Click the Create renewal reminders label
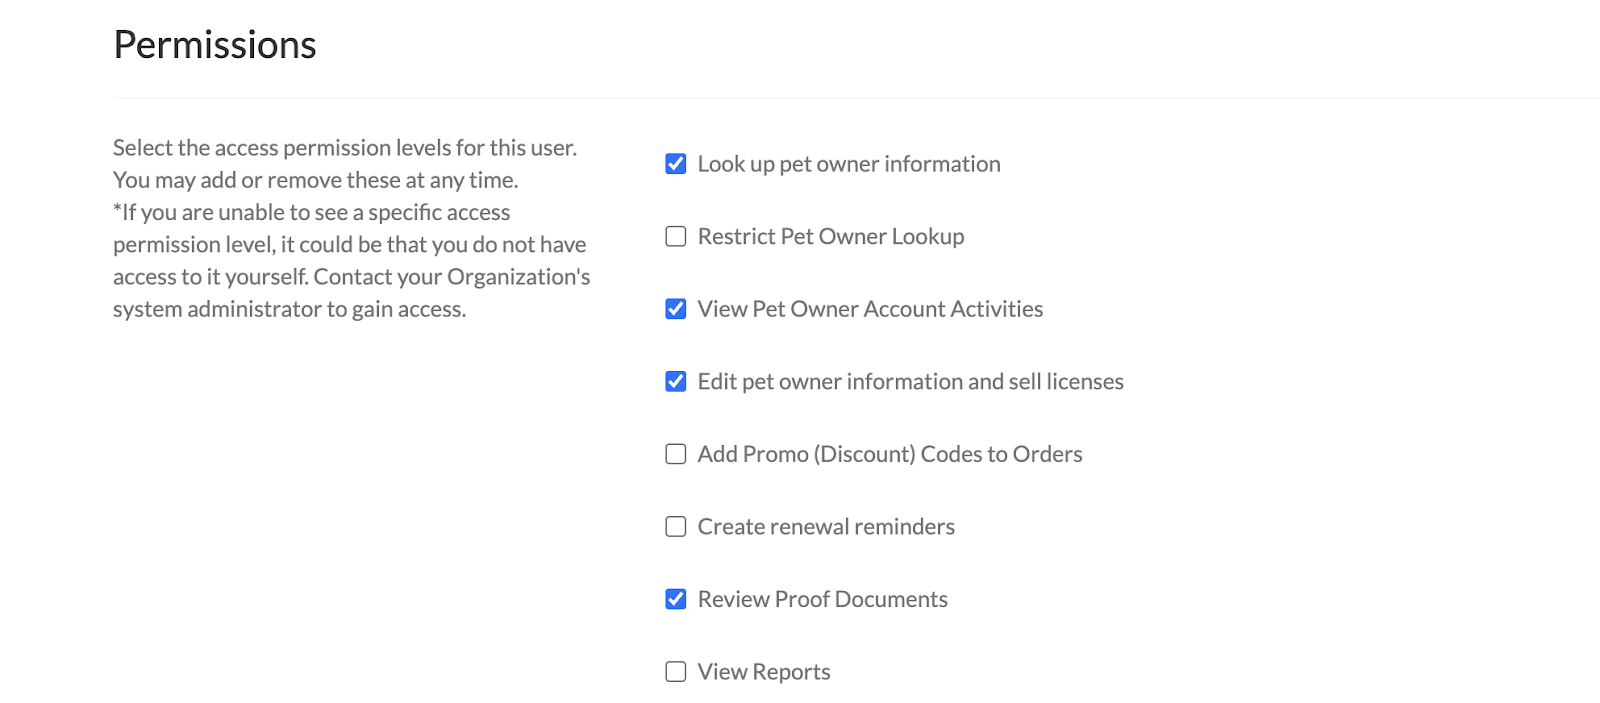This screenshot has width=1600, height=703. click(x=824, y=526)
